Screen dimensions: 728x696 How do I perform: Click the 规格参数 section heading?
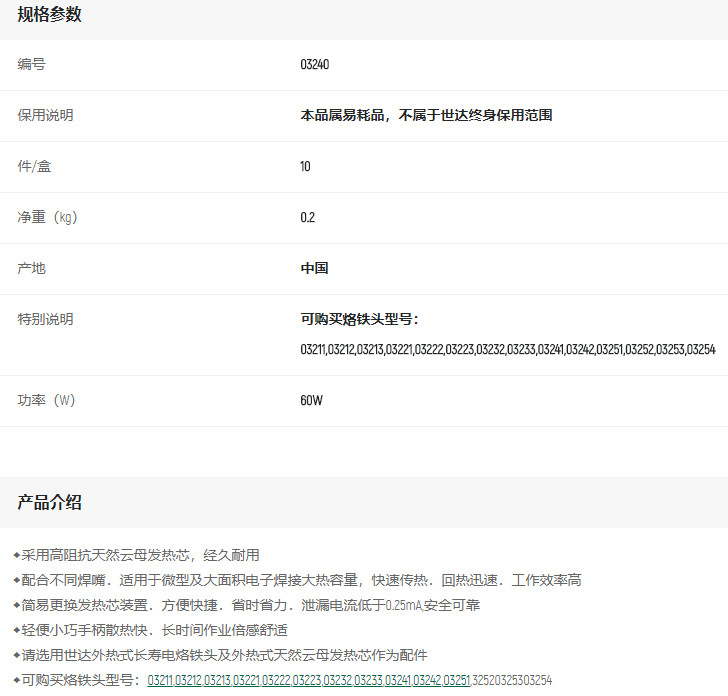[x=49, y=15]
